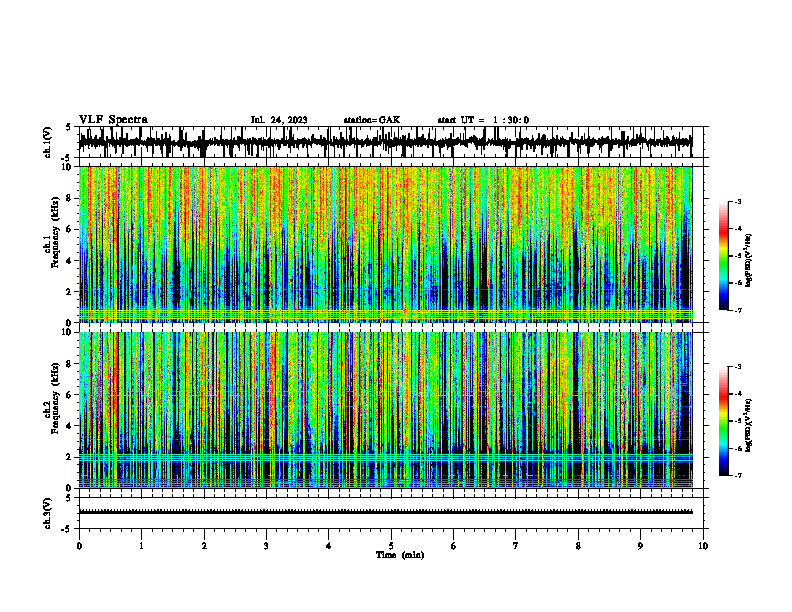Click the "-7" tick on ch.2 color bar
Image resolution: width=792 pixels, height=612 pixels.
pos(737,476)
